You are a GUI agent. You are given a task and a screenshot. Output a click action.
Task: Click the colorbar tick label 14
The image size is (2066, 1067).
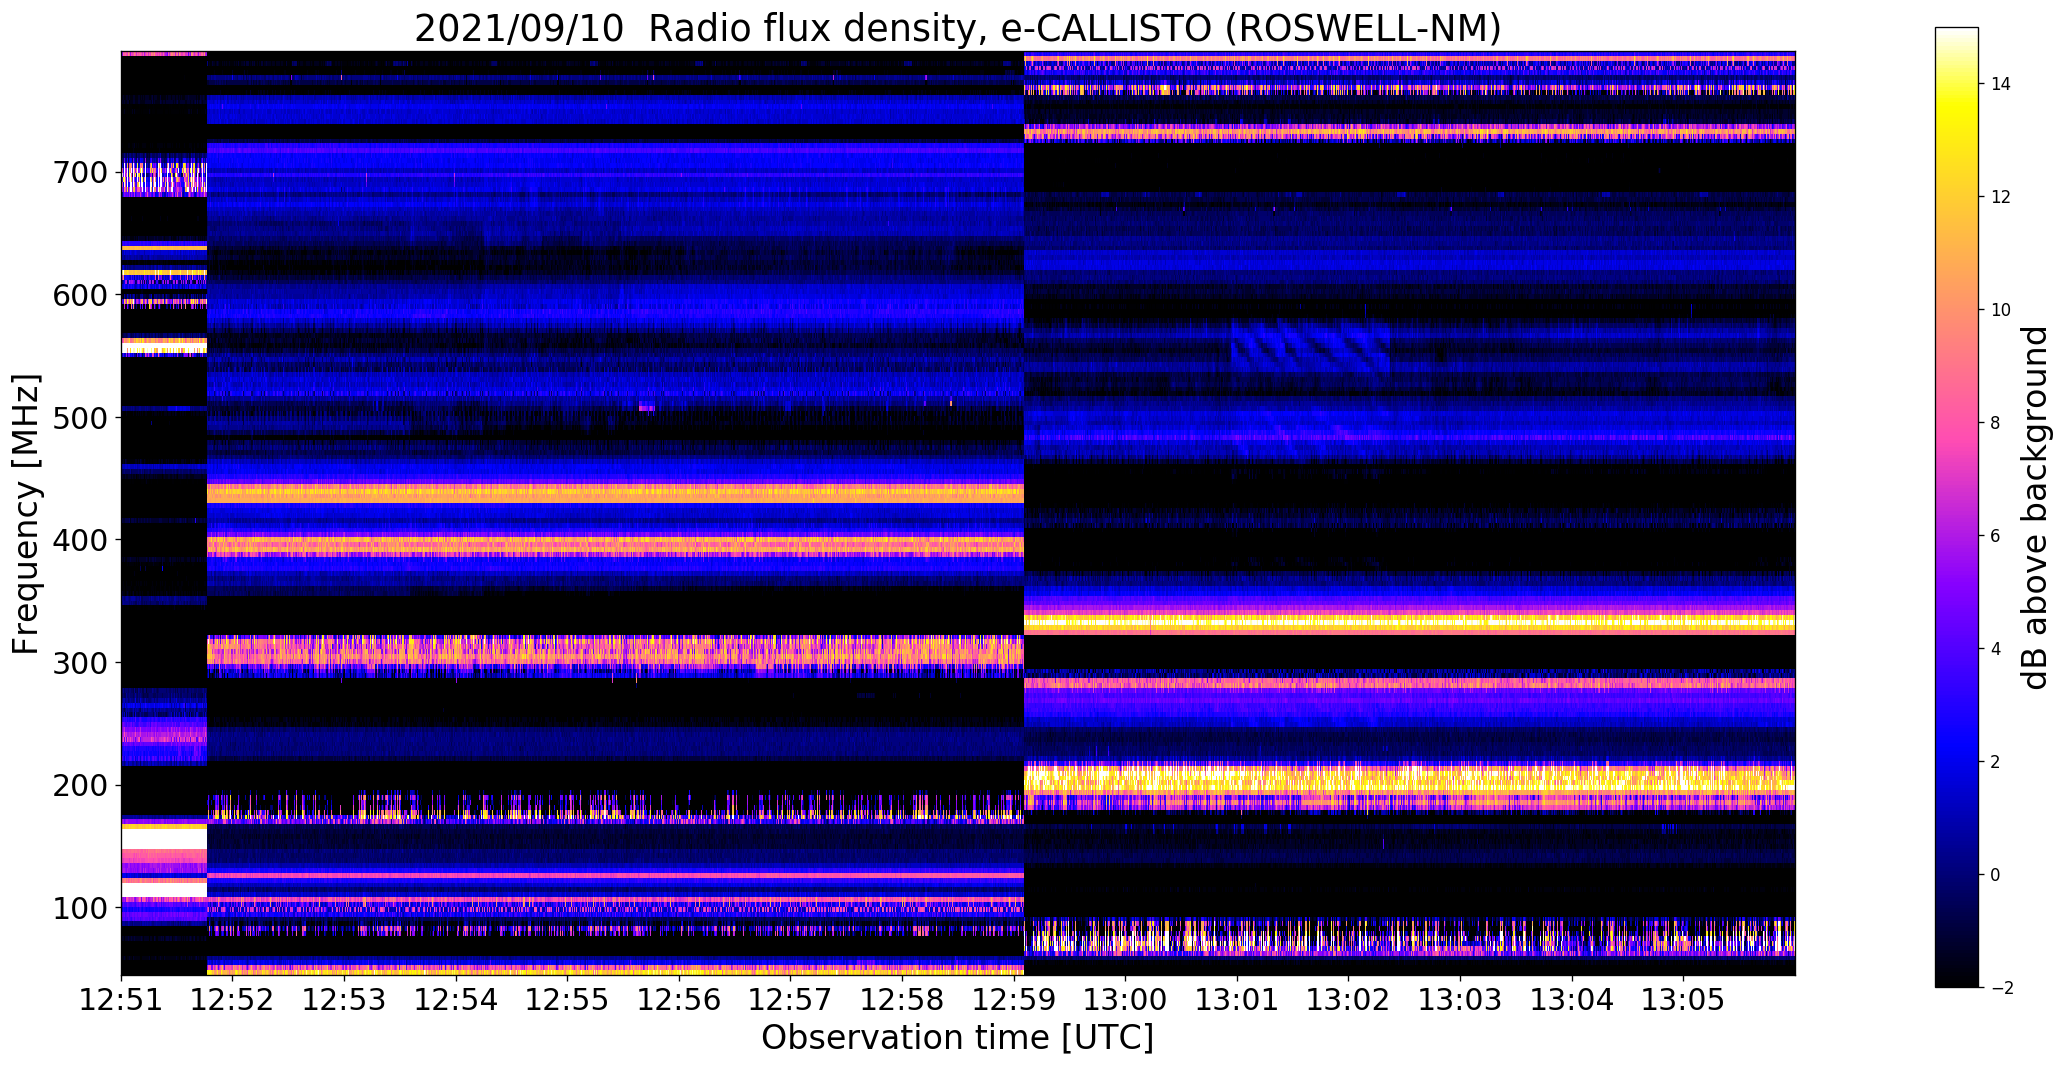(x=2001, y=84)
